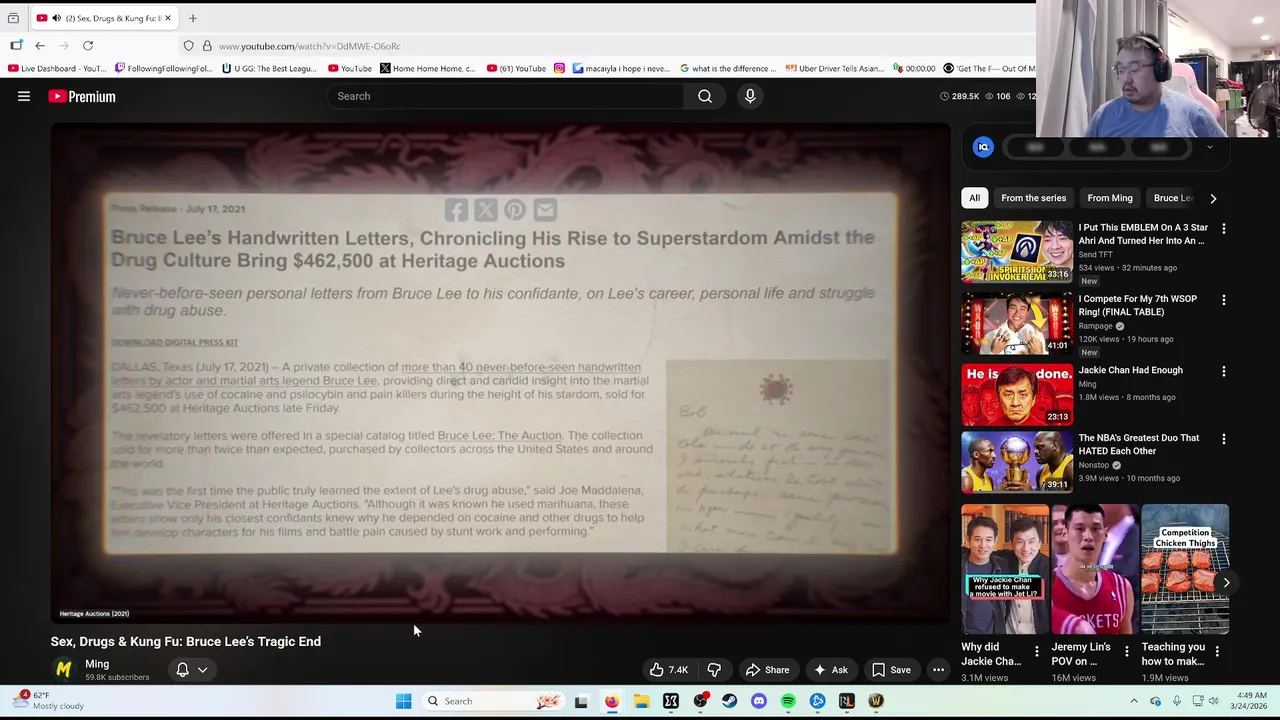
Task: Show next Shorts with the arrow
Action: click(x=1226, y=582)
